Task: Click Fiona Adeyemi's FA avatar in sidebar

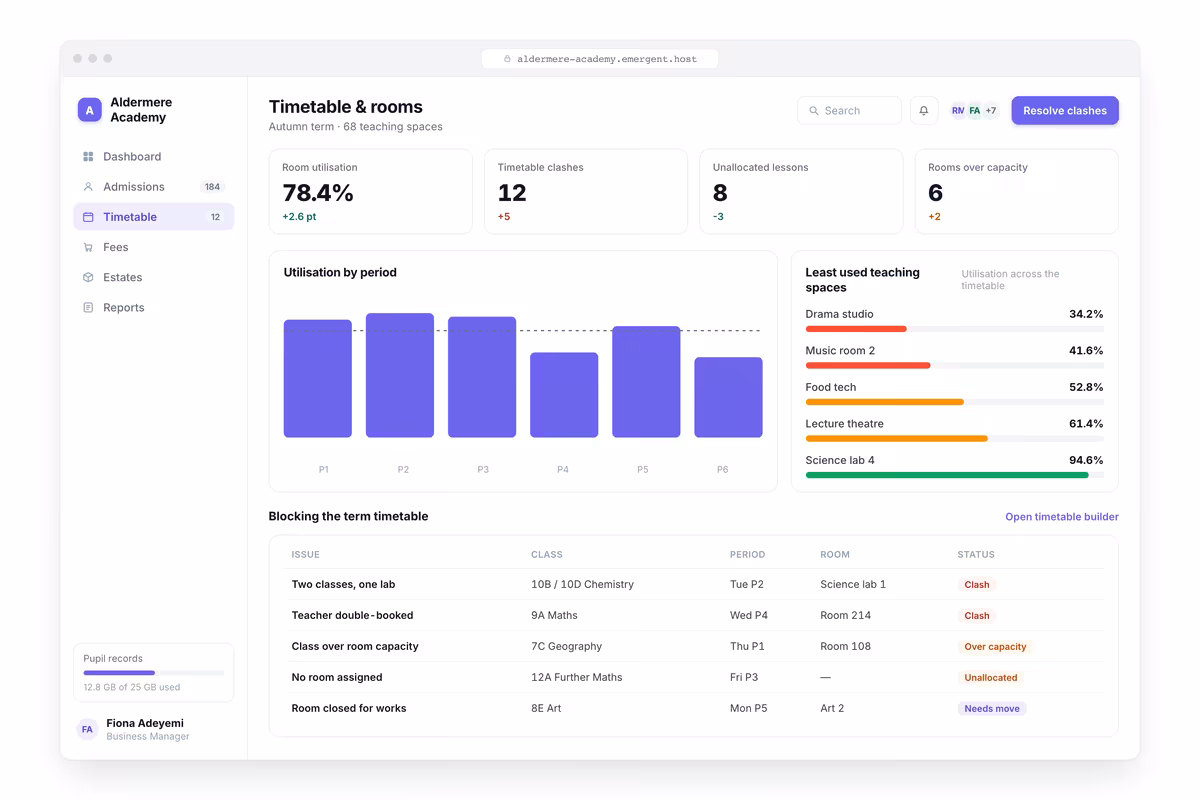Action: (87, 730)
